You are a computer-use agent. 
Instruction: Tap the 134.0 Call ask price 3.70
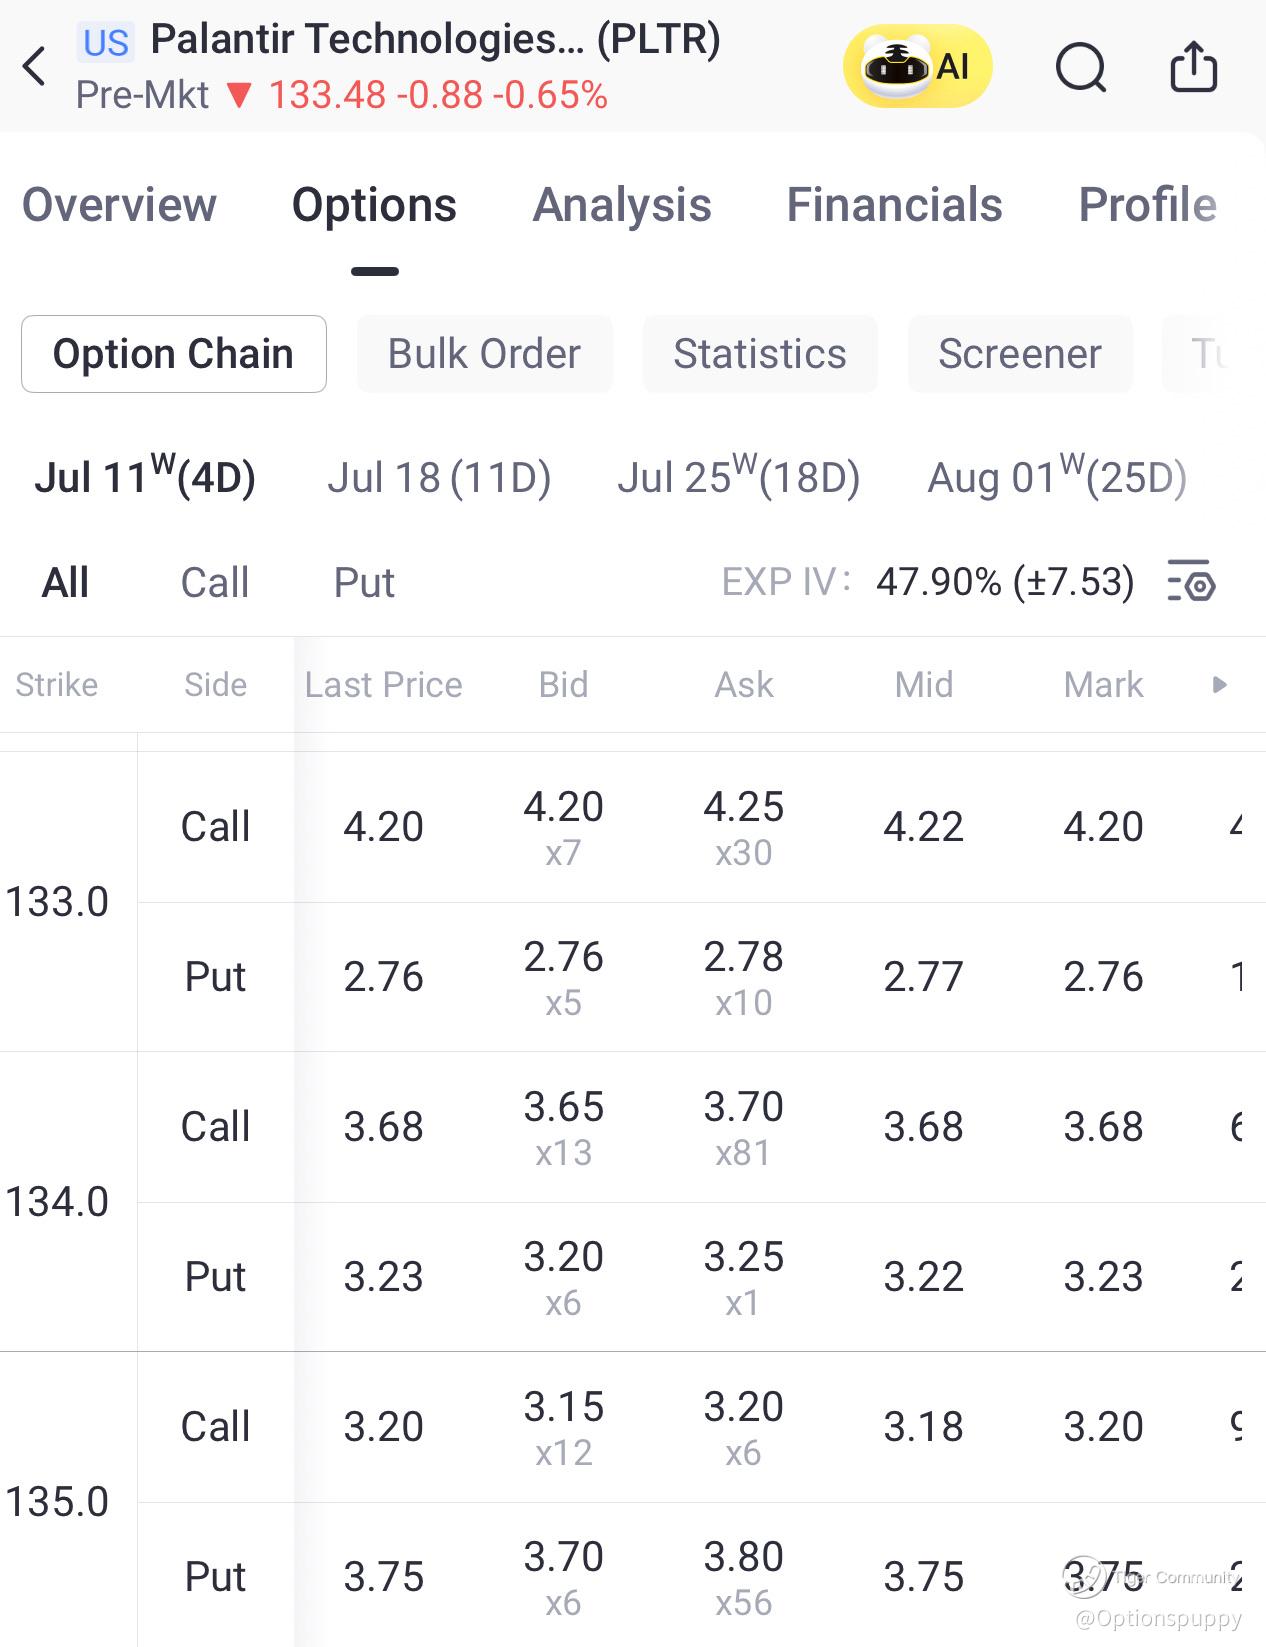(743, 1107)
